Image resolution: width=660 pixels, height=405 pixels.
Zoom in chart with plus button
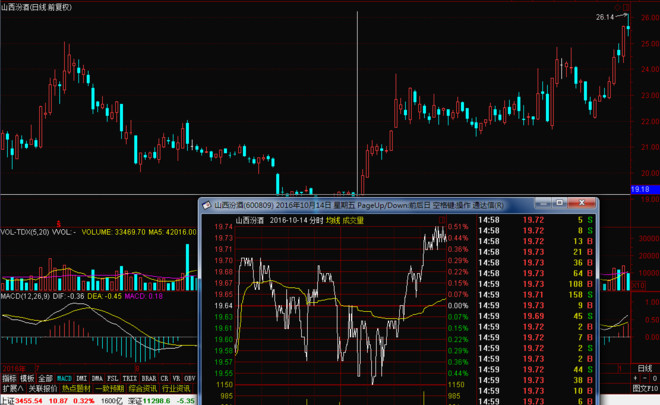[x=636, y=378]
